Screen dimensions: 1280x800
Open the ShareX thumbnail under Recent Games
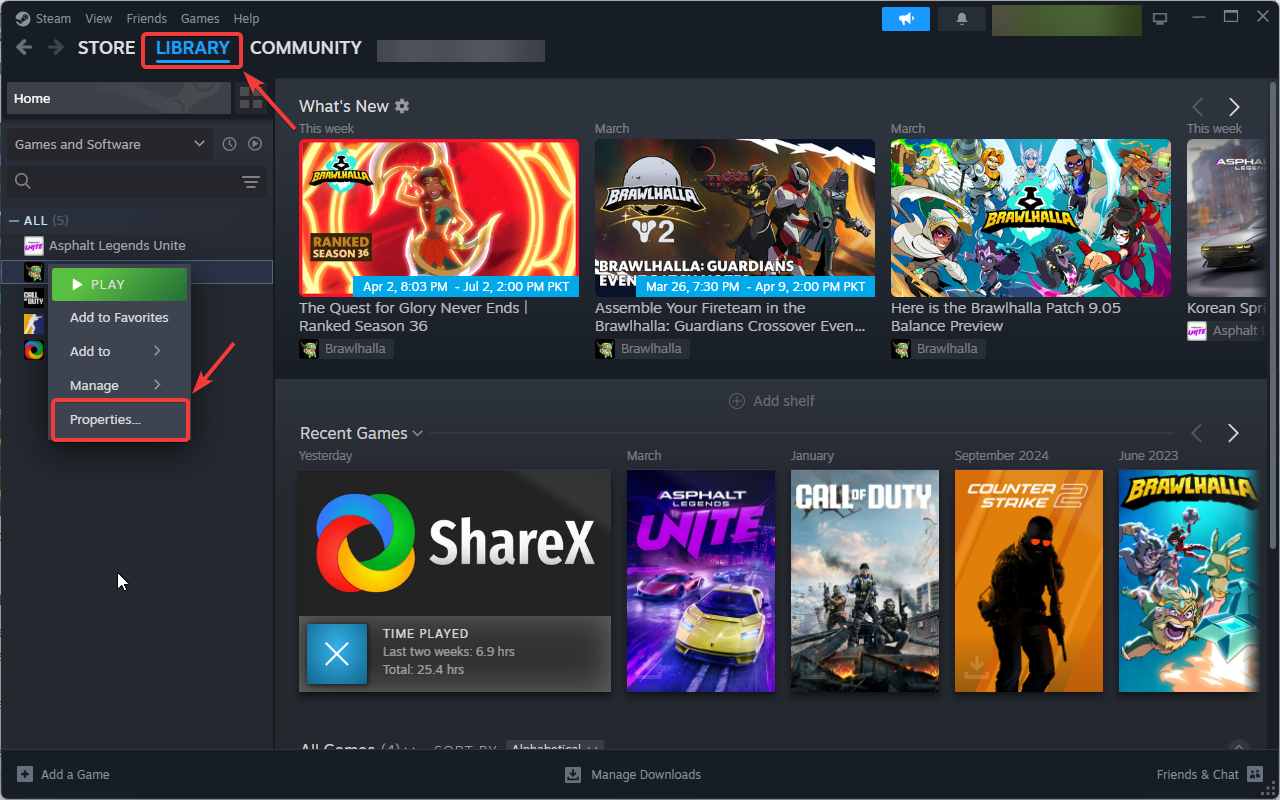454,542
